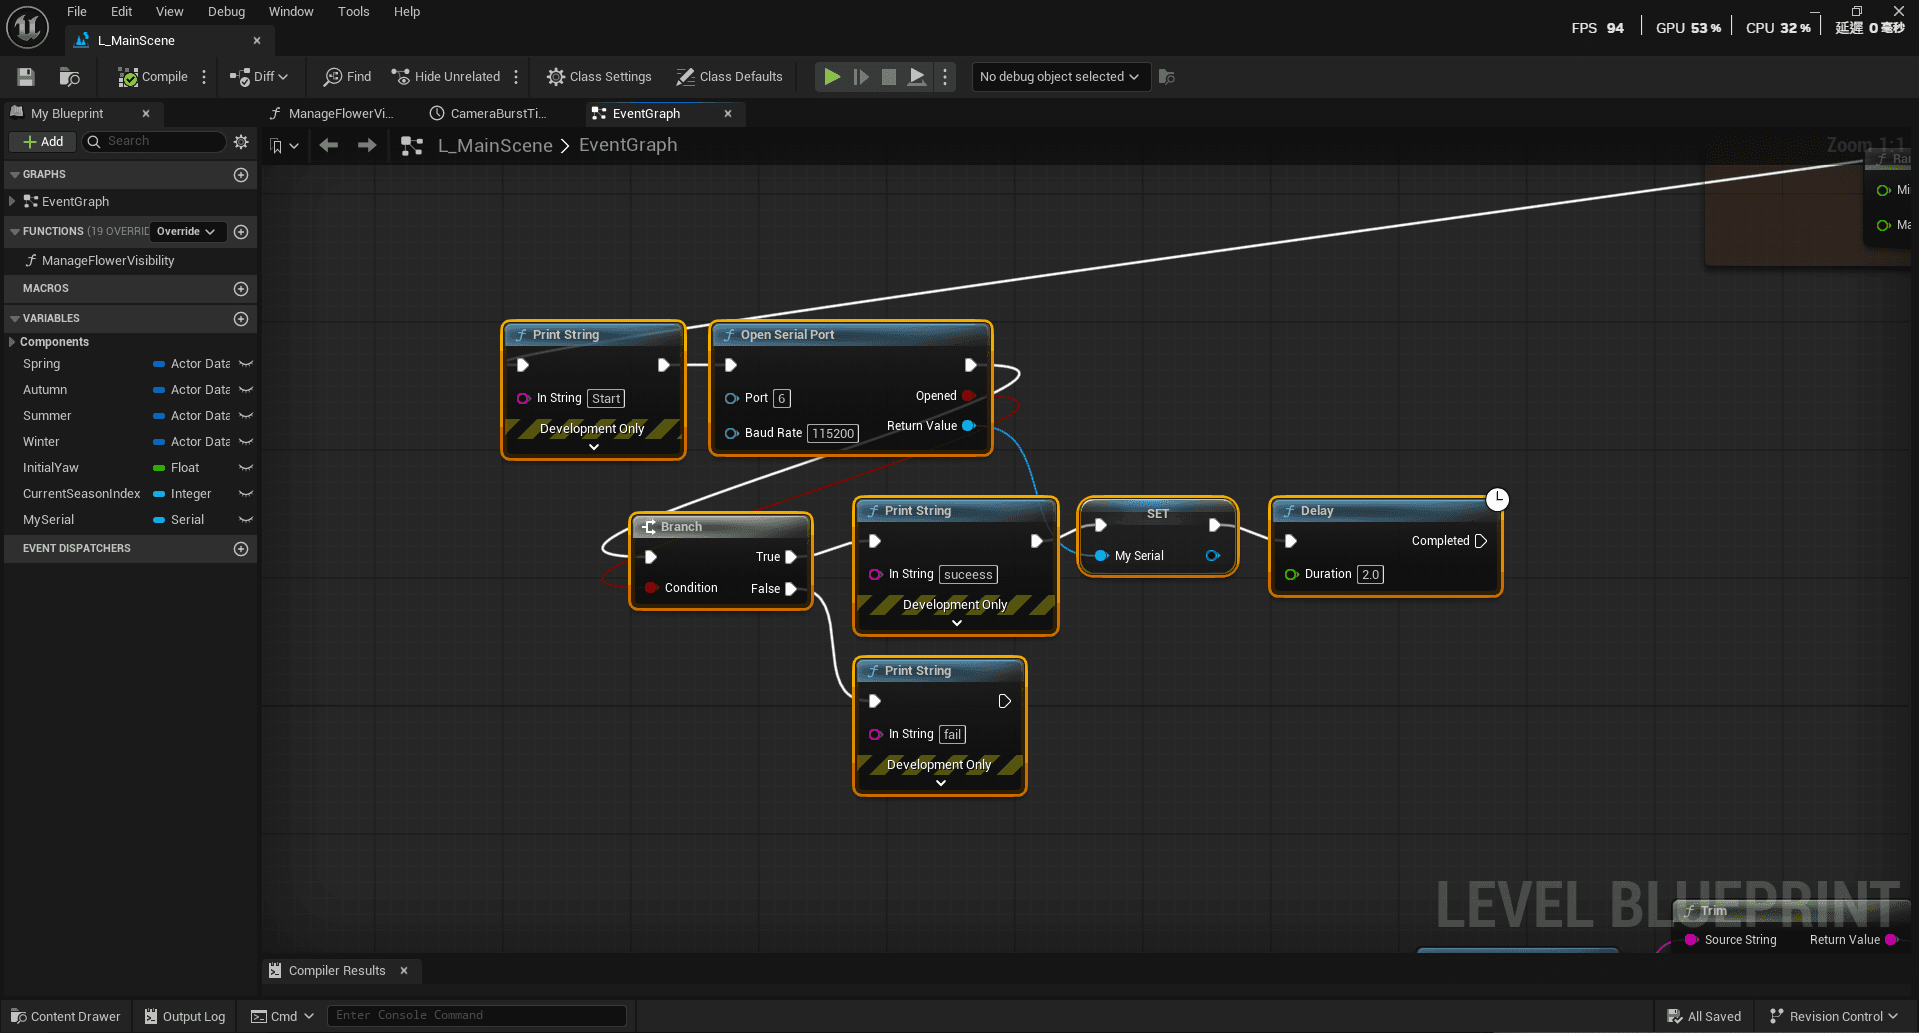The width and height of the screenshot is (1919, 1033).
Task: Toggle the eye icon next to Spring variable
Action: [x=246, y=363]
